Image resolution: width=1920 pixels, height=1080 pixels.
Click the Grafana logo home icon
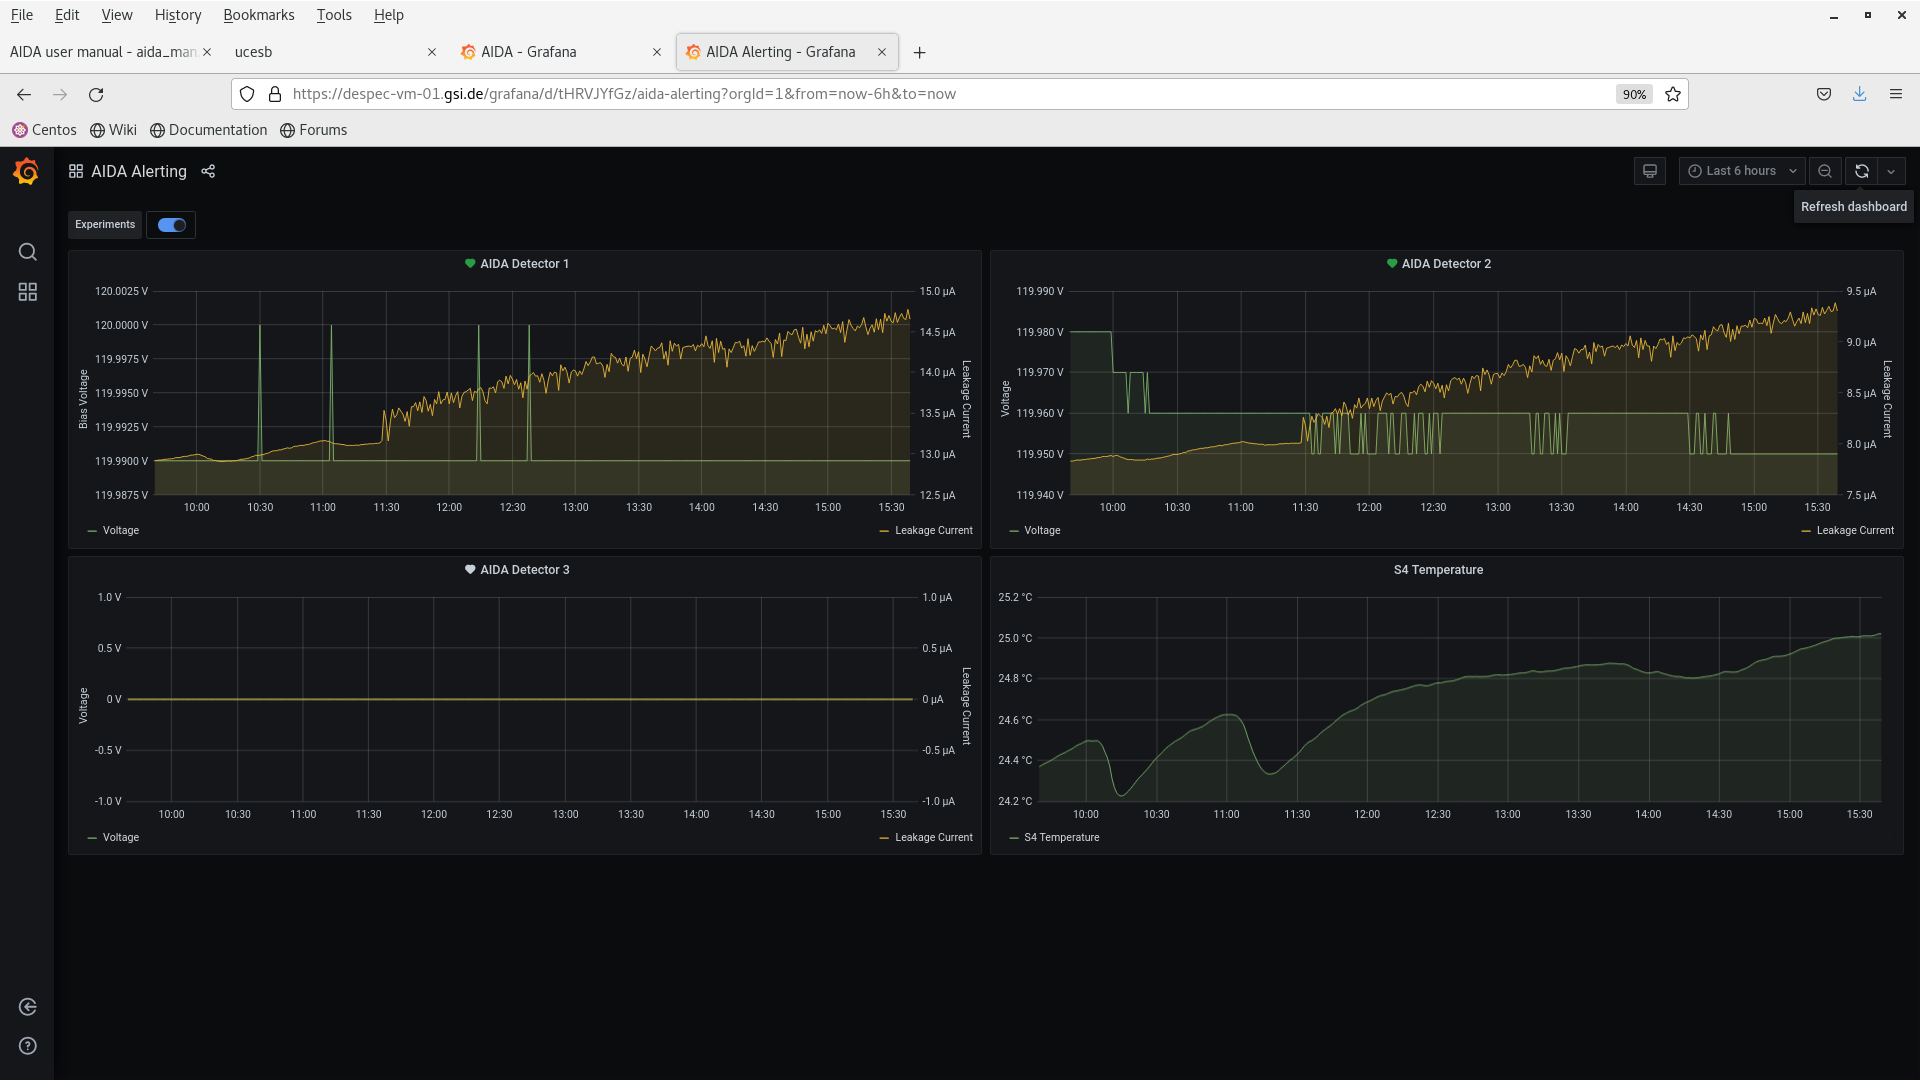(x=27, y=172)
